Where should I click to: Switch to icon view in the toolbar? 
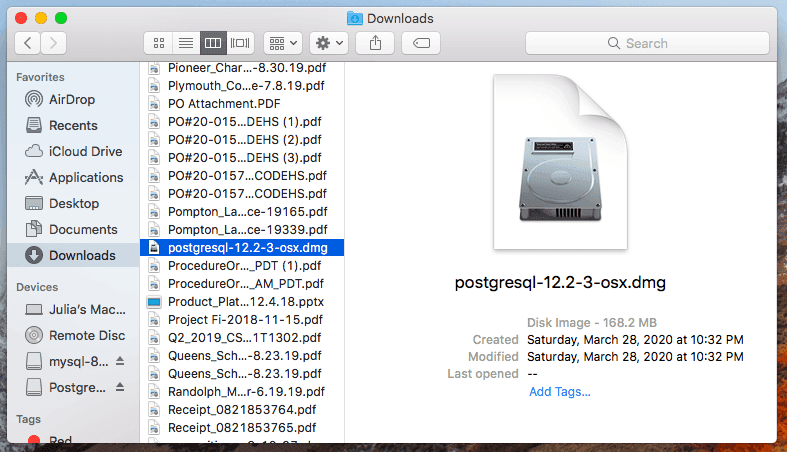click(x=159, y=43)
